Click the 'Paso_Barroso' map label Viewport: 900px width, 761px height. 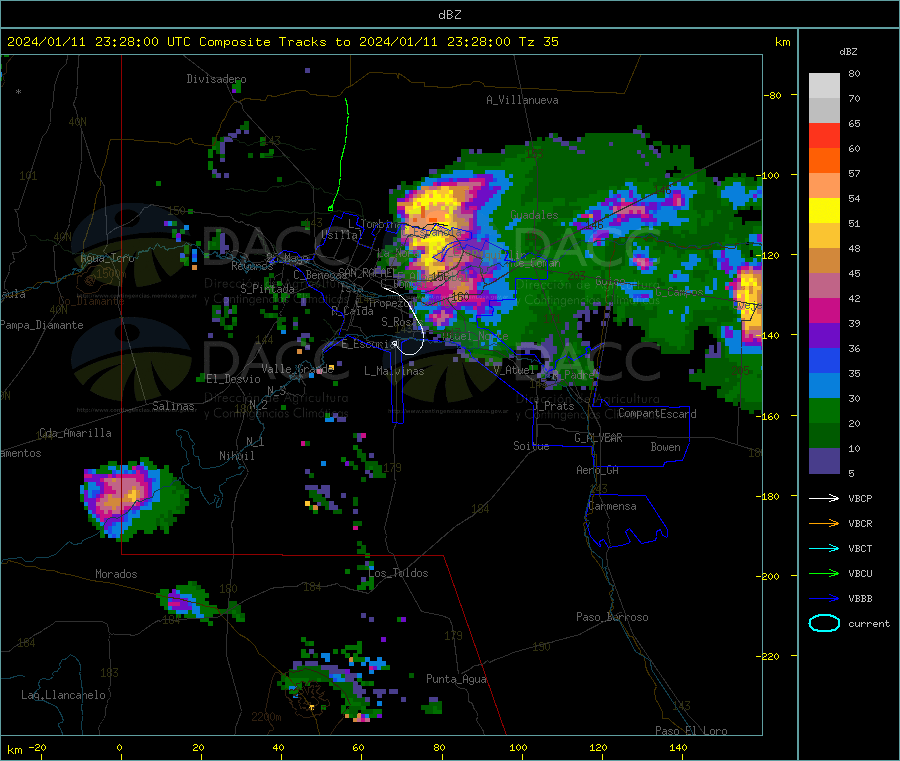612,618
